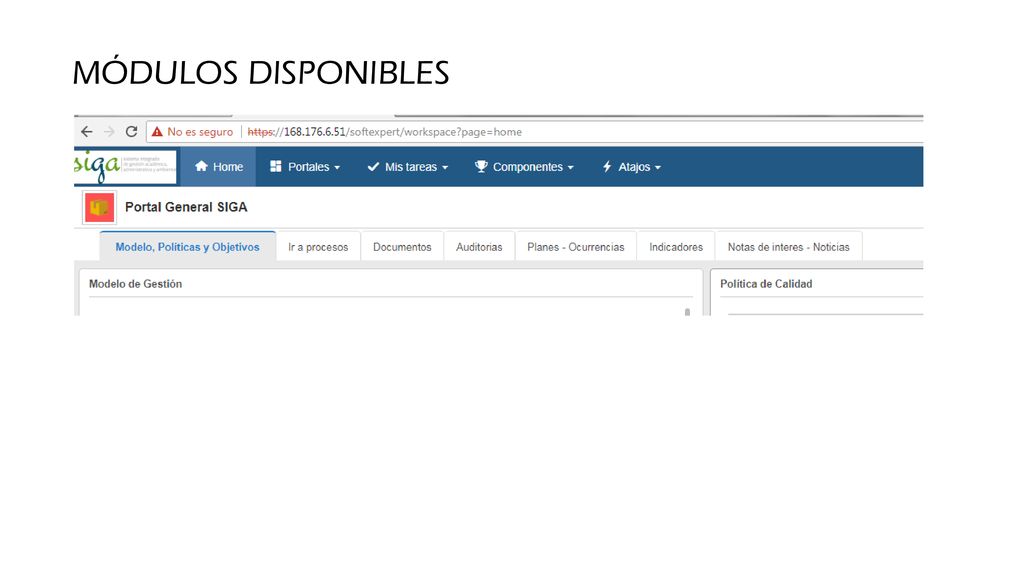1024x576 pixels.
Task: Go to Home in the navigation bar
Action: coord(219,167)
